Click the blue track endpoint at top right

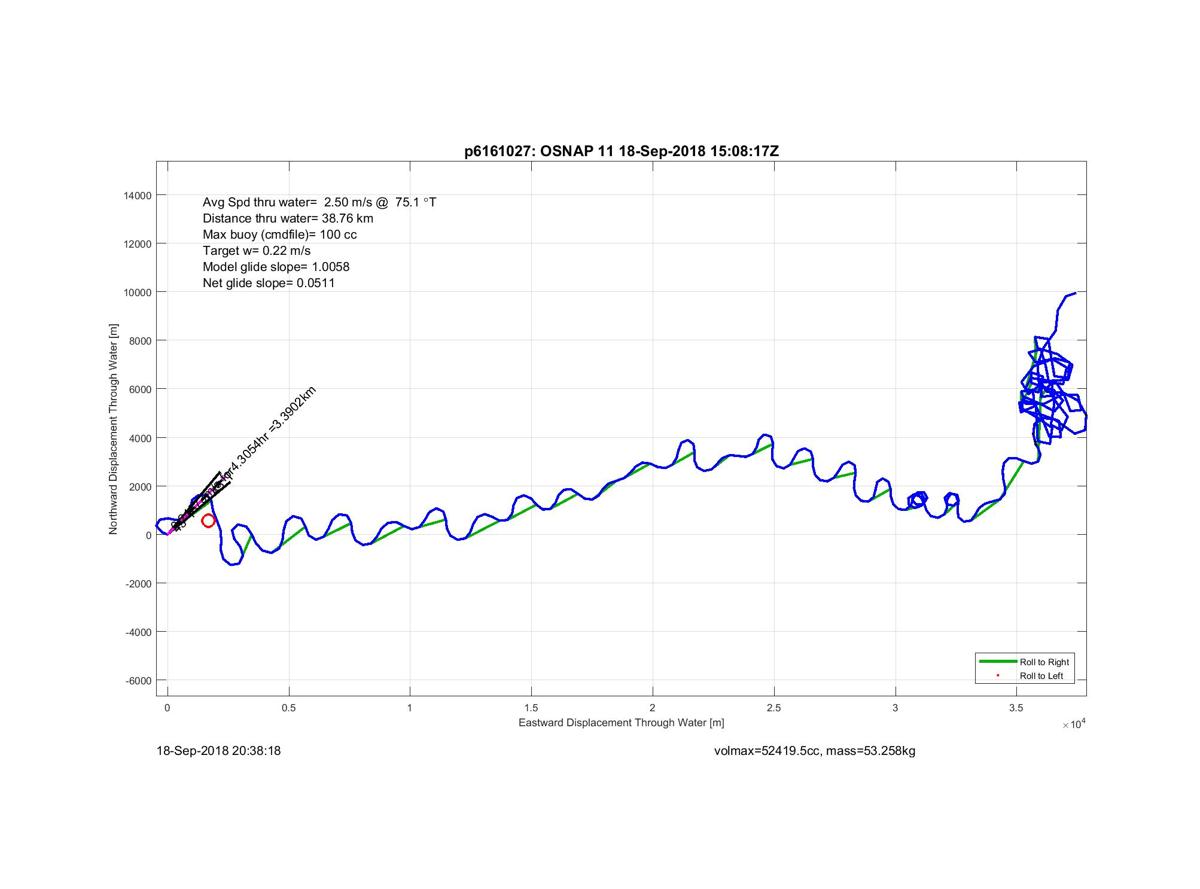(x=1075, y=293)
